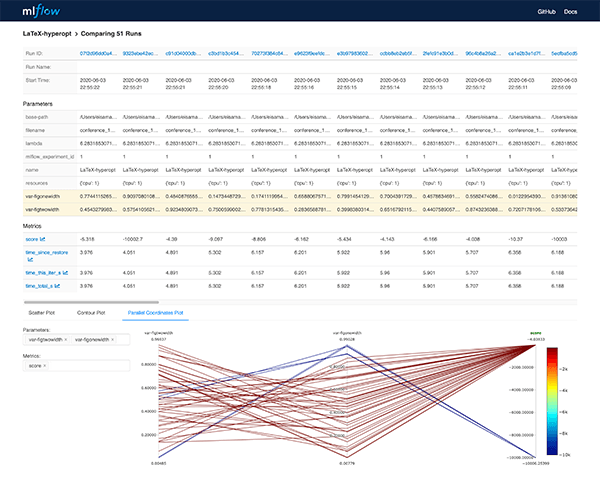Click the resources row label
This screenshot has width=600, height=487.
click(x=37, y=183)
